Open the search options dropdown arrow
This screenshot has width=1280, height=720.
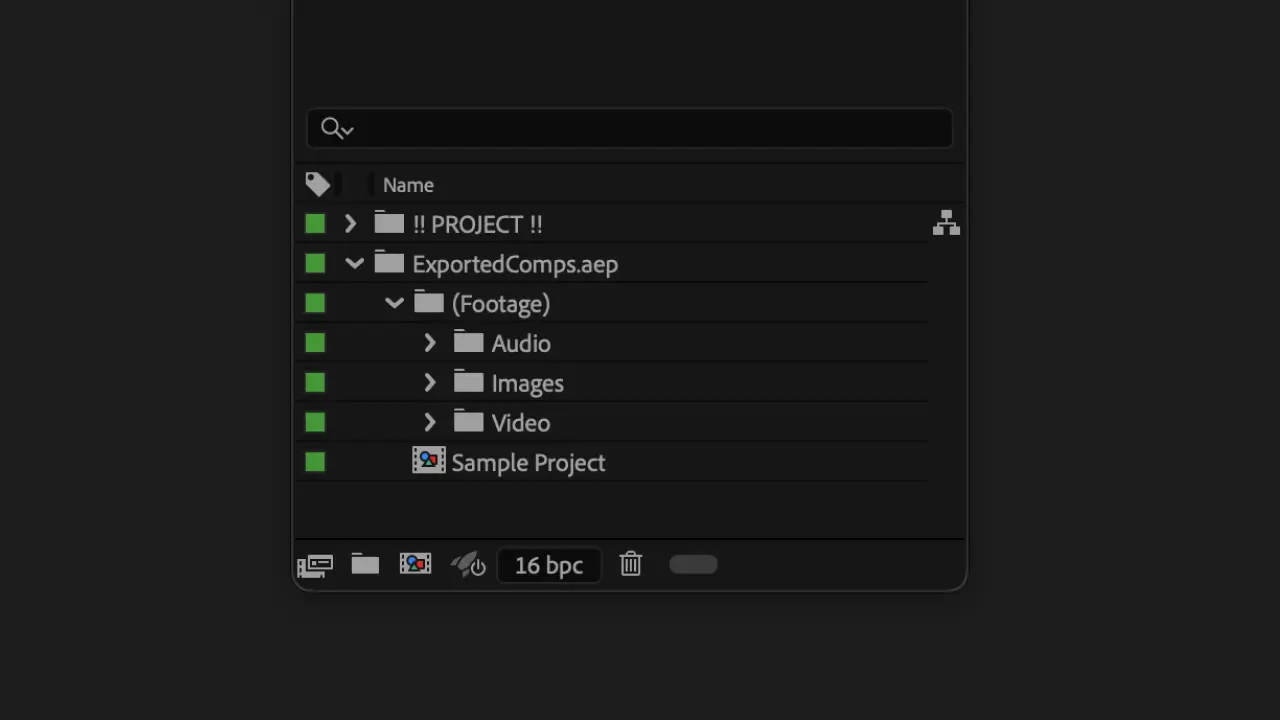coord(347,129)
